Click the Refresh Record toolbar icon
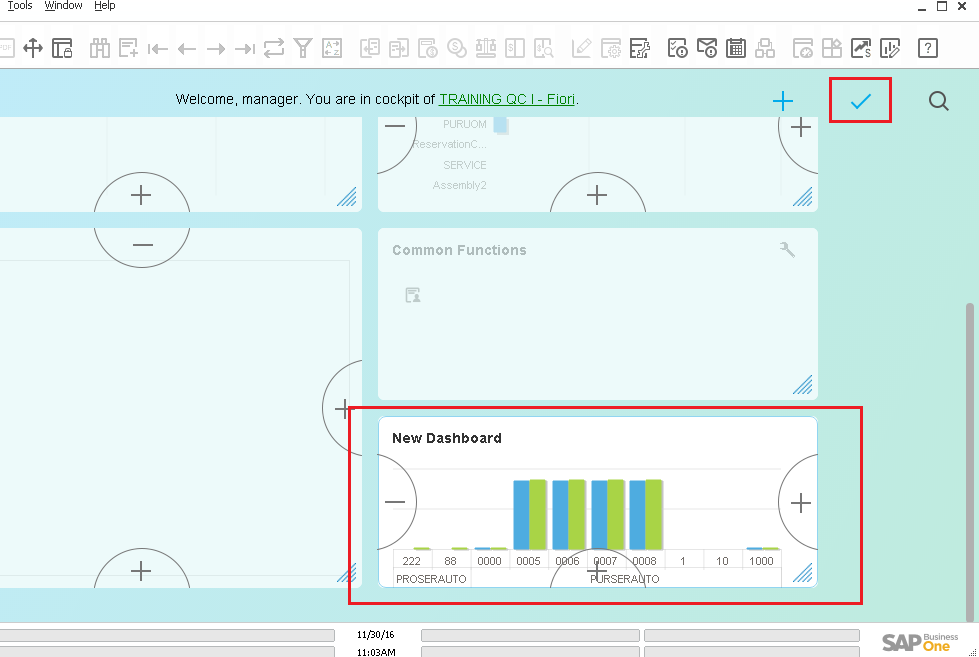 click(272, 47)
